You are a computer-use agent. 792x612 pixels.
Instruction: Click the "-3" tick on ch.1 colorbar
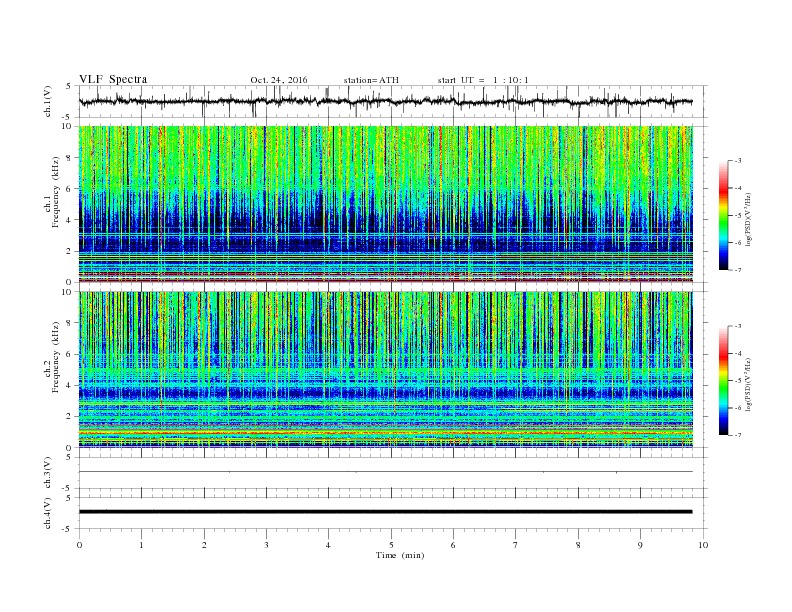point(738,161)
